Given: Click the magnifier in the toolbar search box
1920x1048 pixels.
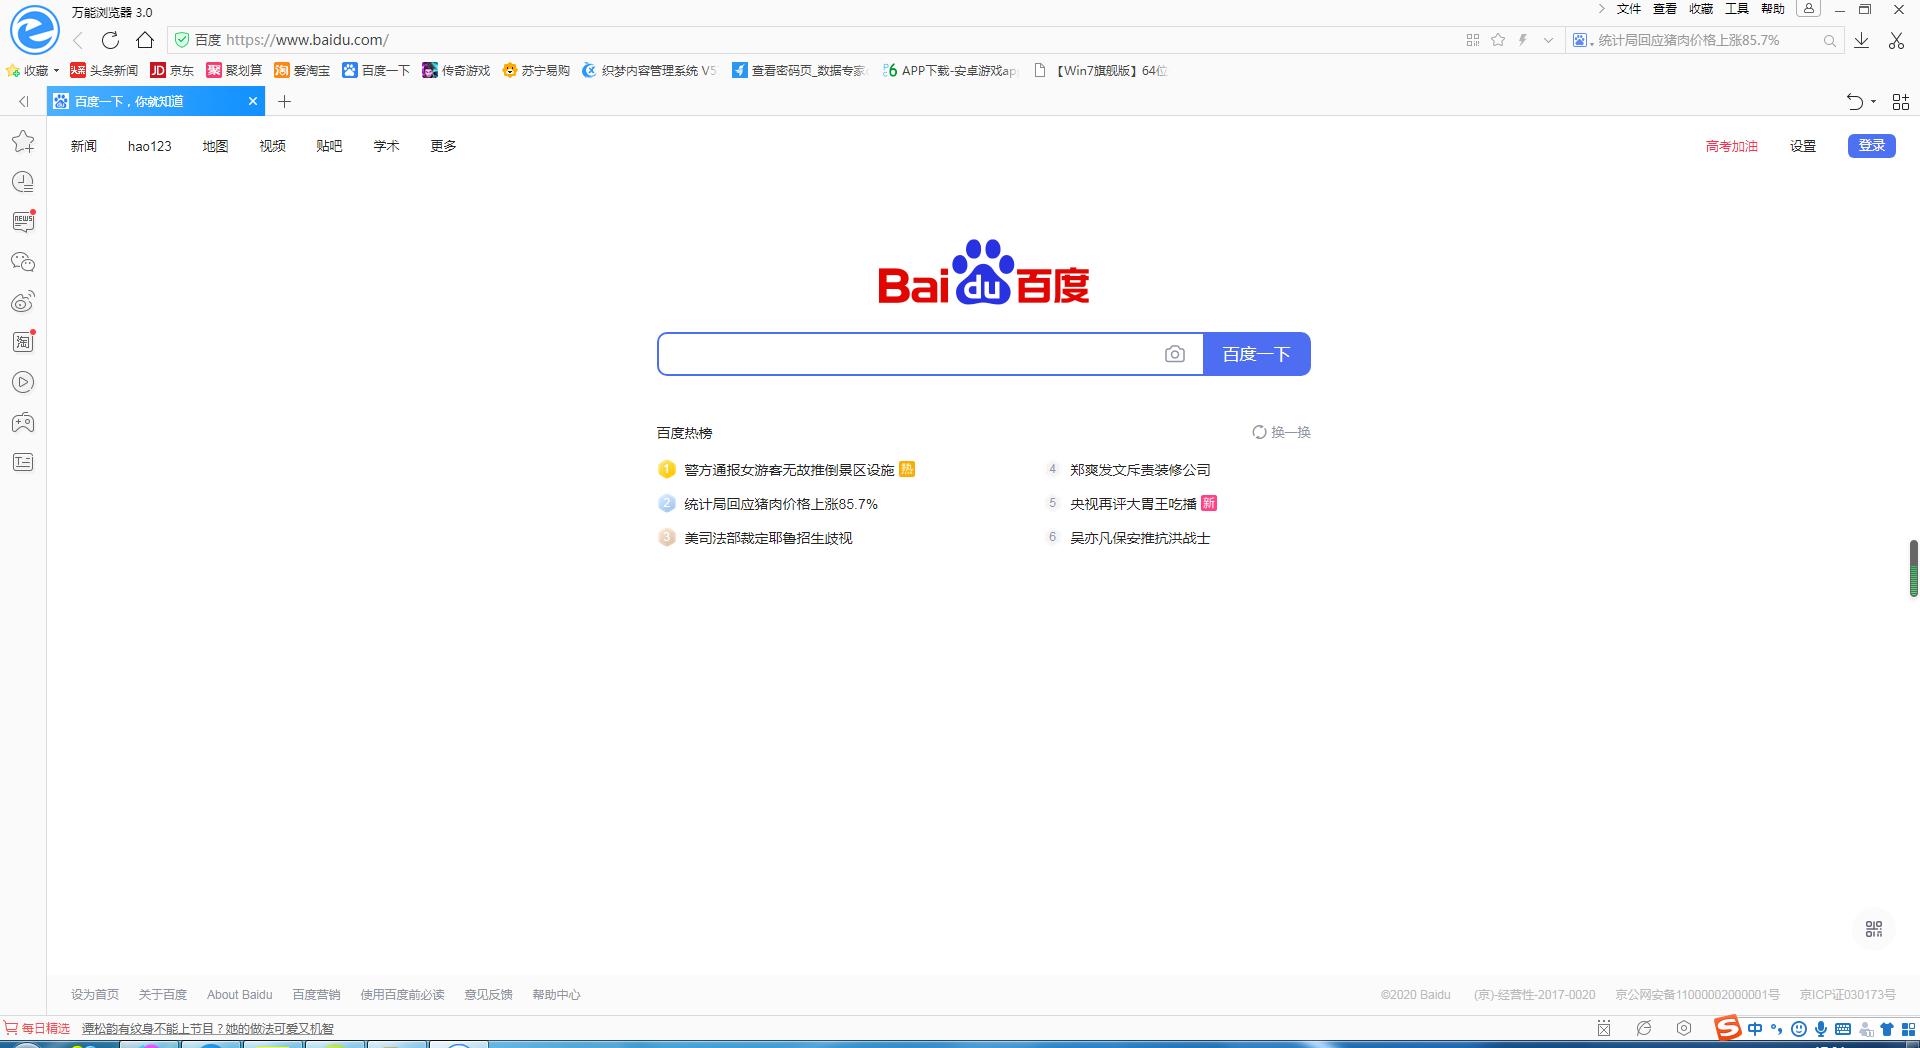Looking at the screenshot, I should [x=1829, y=41].
